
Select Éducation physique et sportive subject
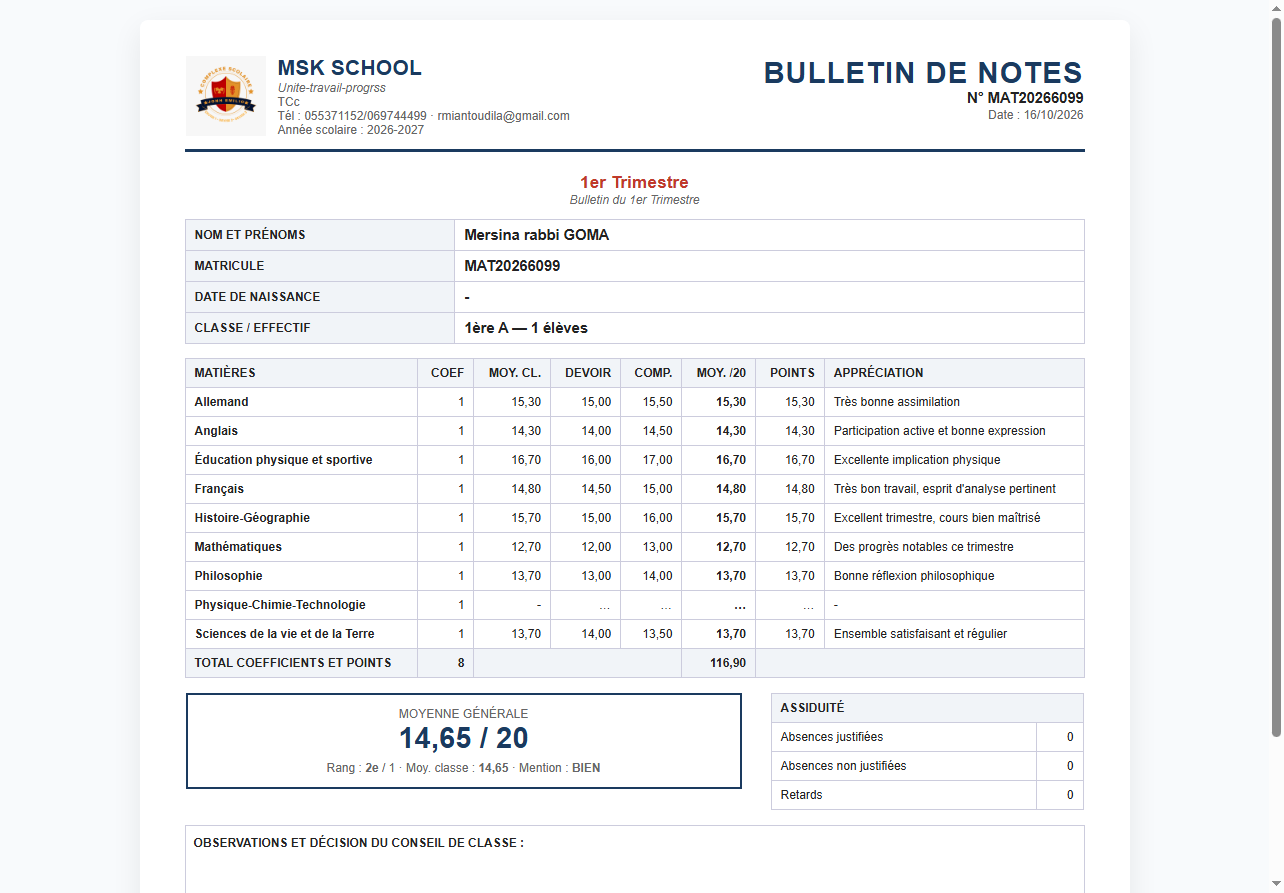tap(284, 460)
